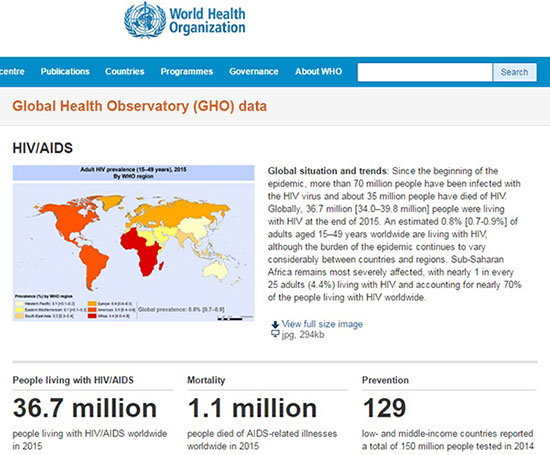Image resolution: width=550 pixels, height=455 pixels.
Task: Click the dark red Africa legend swatch
Action: click(92, 316)
